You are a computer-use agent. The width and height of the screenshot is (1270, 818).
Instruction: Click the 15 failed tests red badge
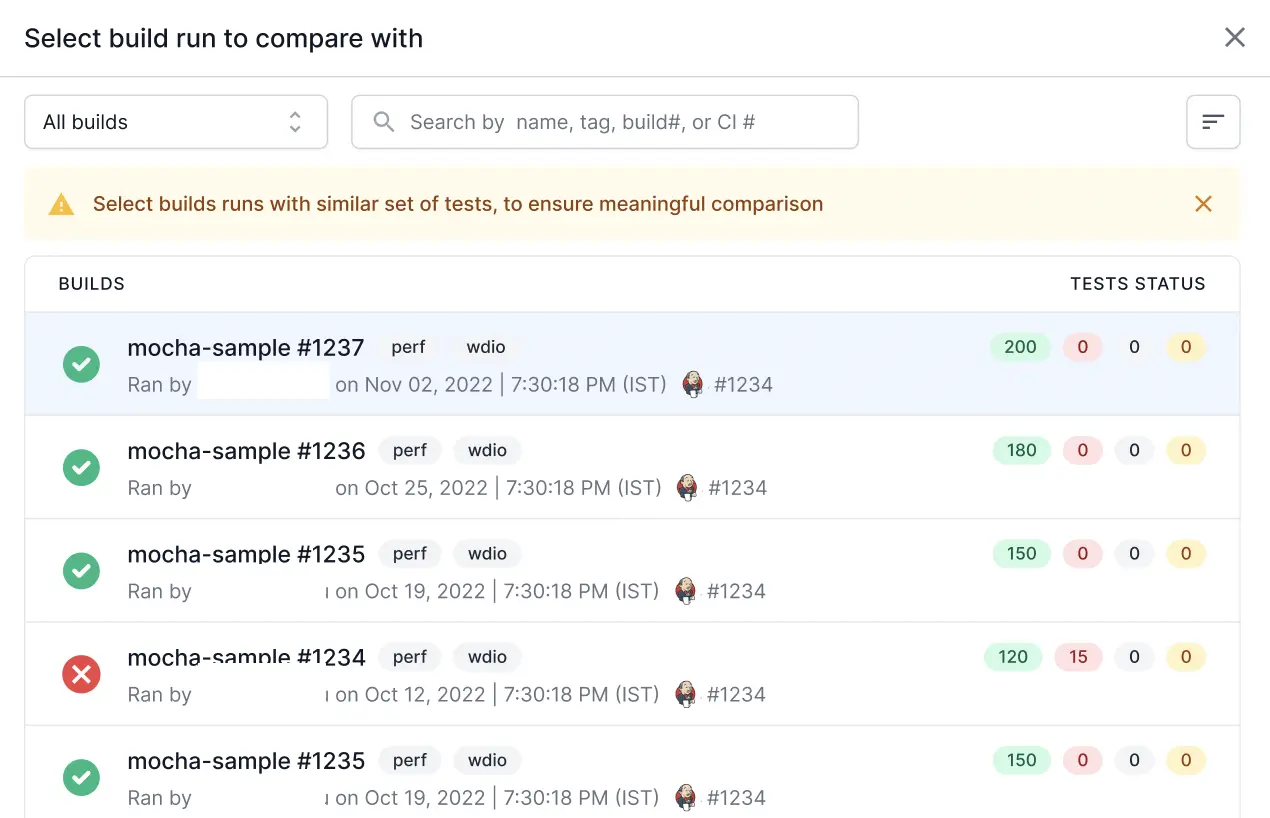click(x=1078, y=657)
